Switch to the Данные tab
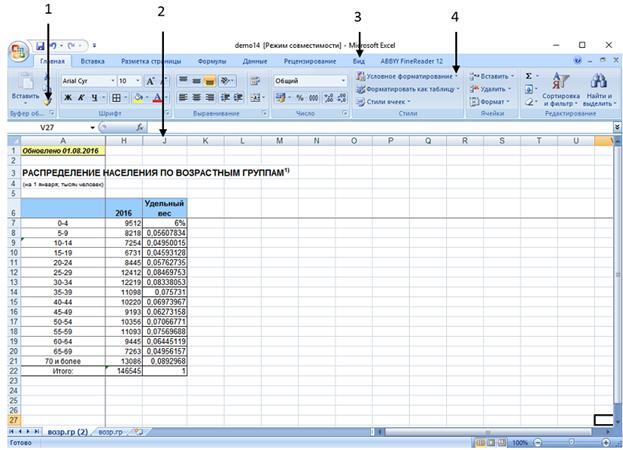623x450 pixels. [x=255, y=61]
